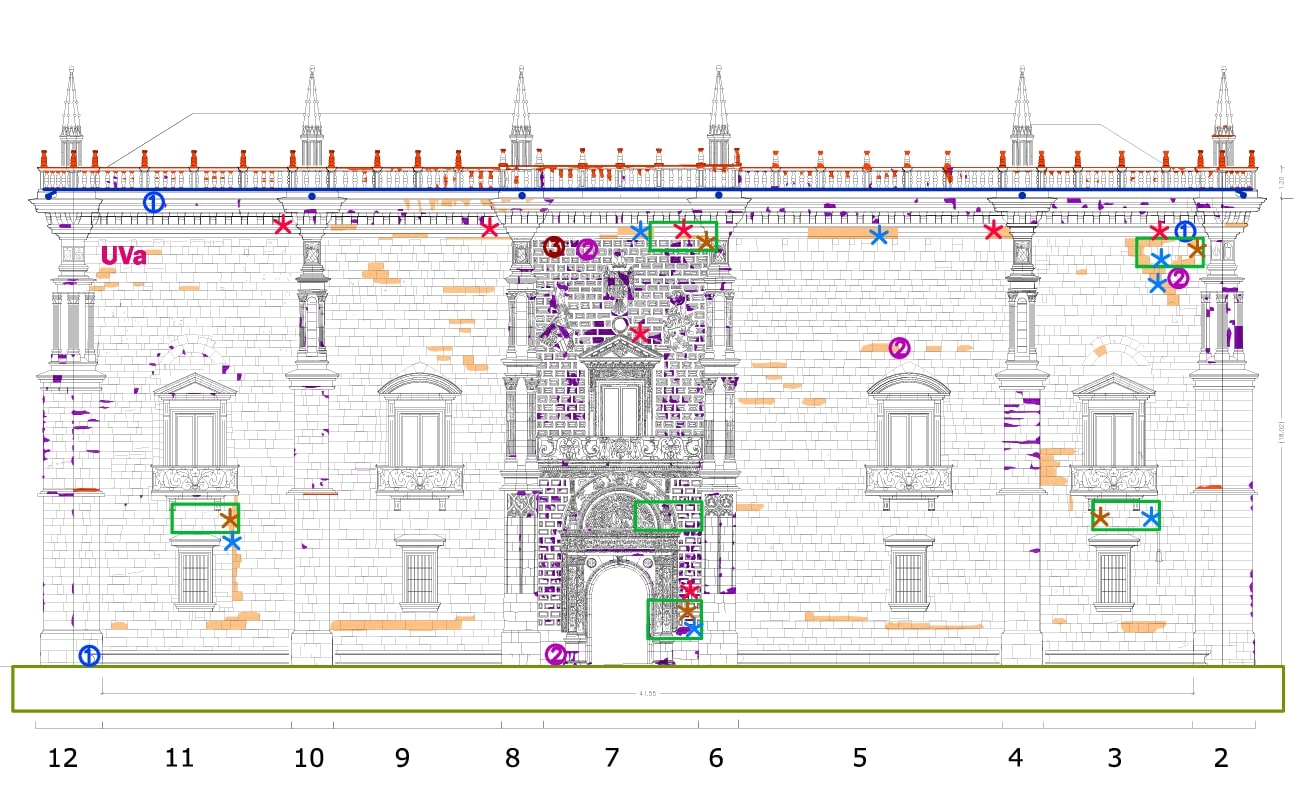Screen dimensions: 1308x812
Task: Toggle the magenta circled 2 marker near the entrance base
Action: (x=554, y=654)
